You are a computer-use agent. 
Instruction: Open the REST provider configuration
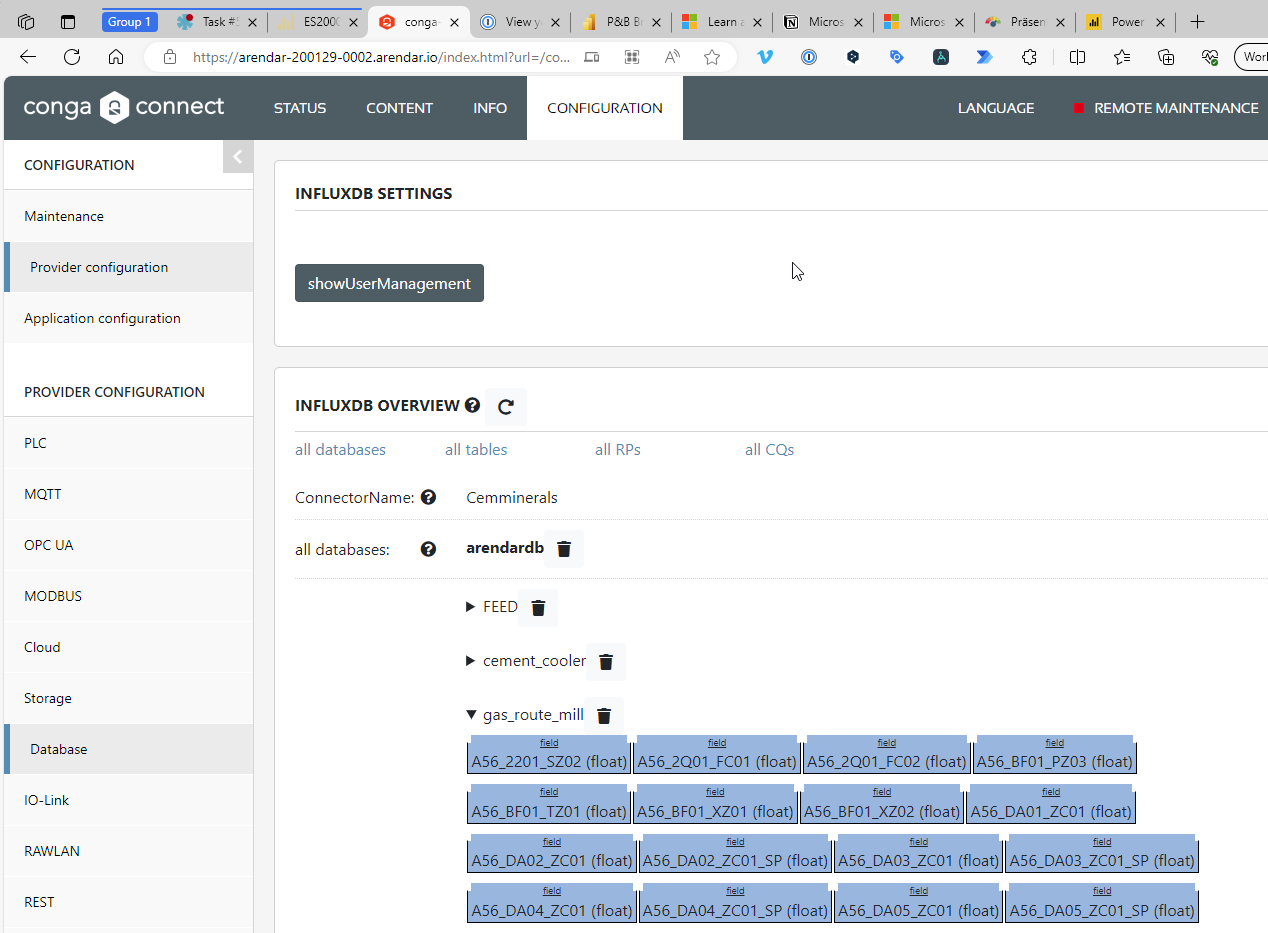(128, 902)
